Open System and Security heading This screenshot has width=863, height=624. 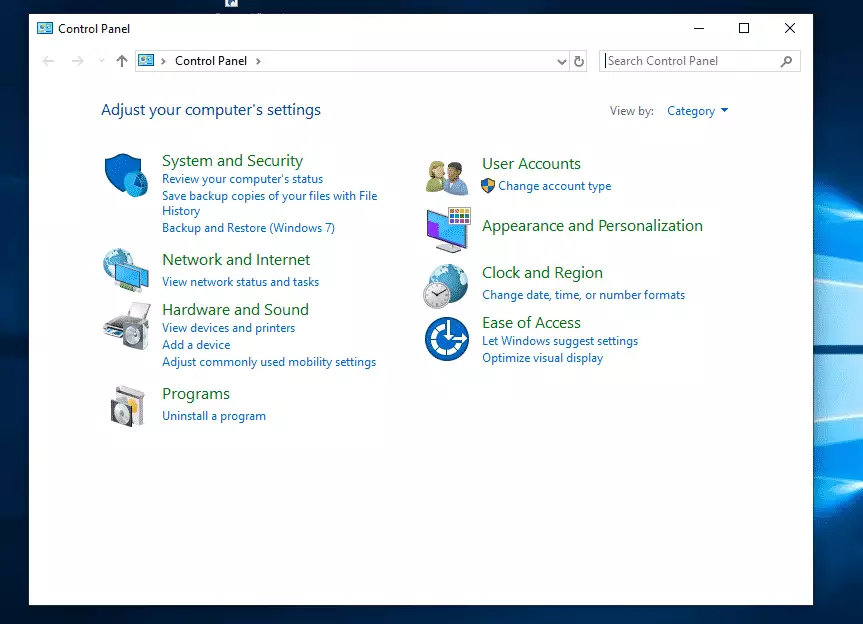tap(232, 161)
